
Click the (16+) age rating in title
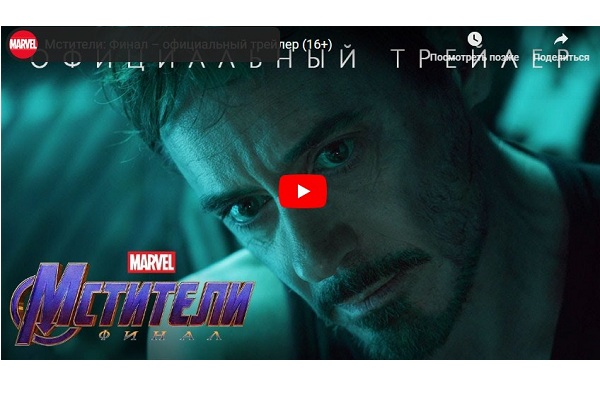tap(317, 45)
